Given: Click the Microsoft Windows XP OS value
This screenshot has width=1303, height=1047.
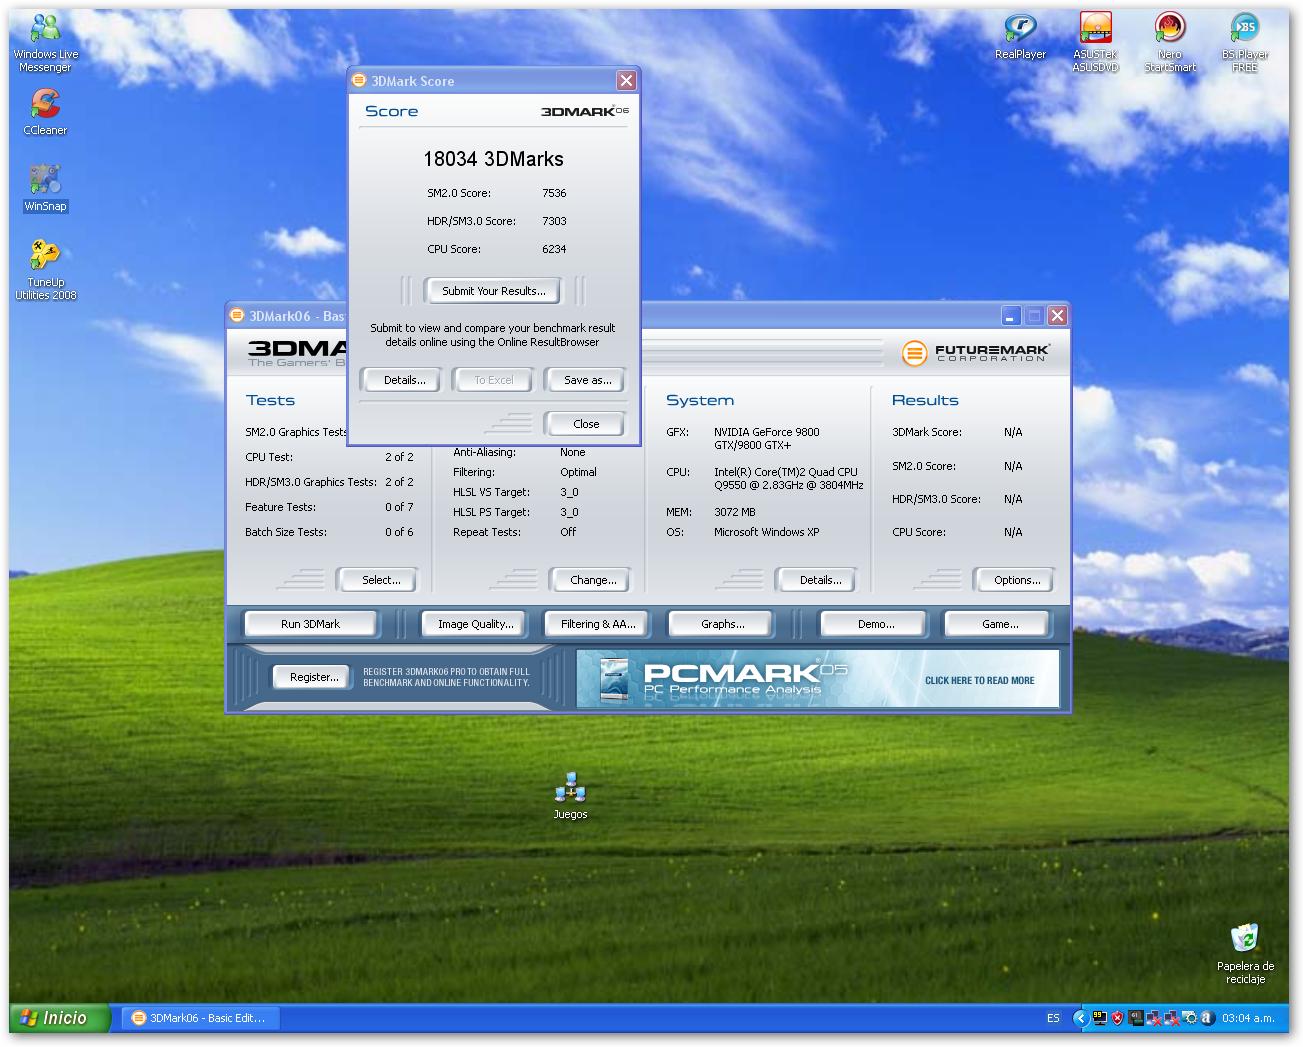Looking at the screenshot, I should click(x=766, y=532).
